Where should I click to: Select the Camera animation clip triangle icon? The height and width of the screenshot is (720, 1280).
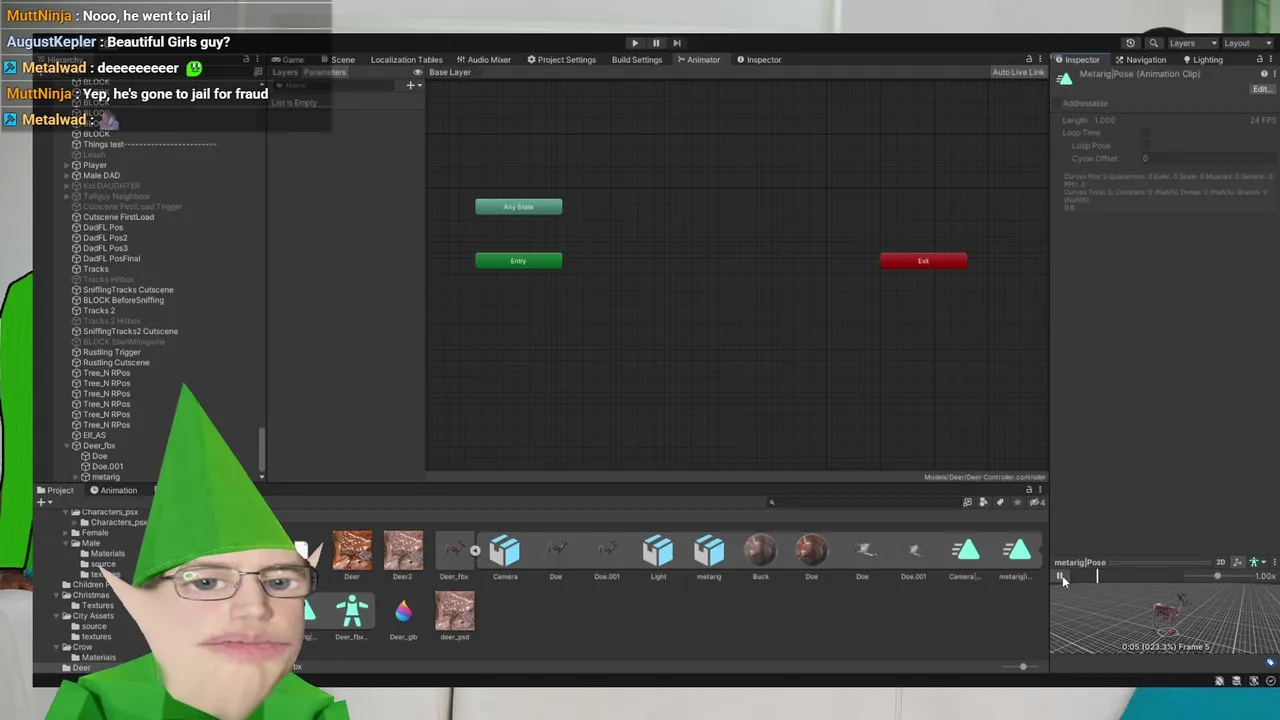965,550
